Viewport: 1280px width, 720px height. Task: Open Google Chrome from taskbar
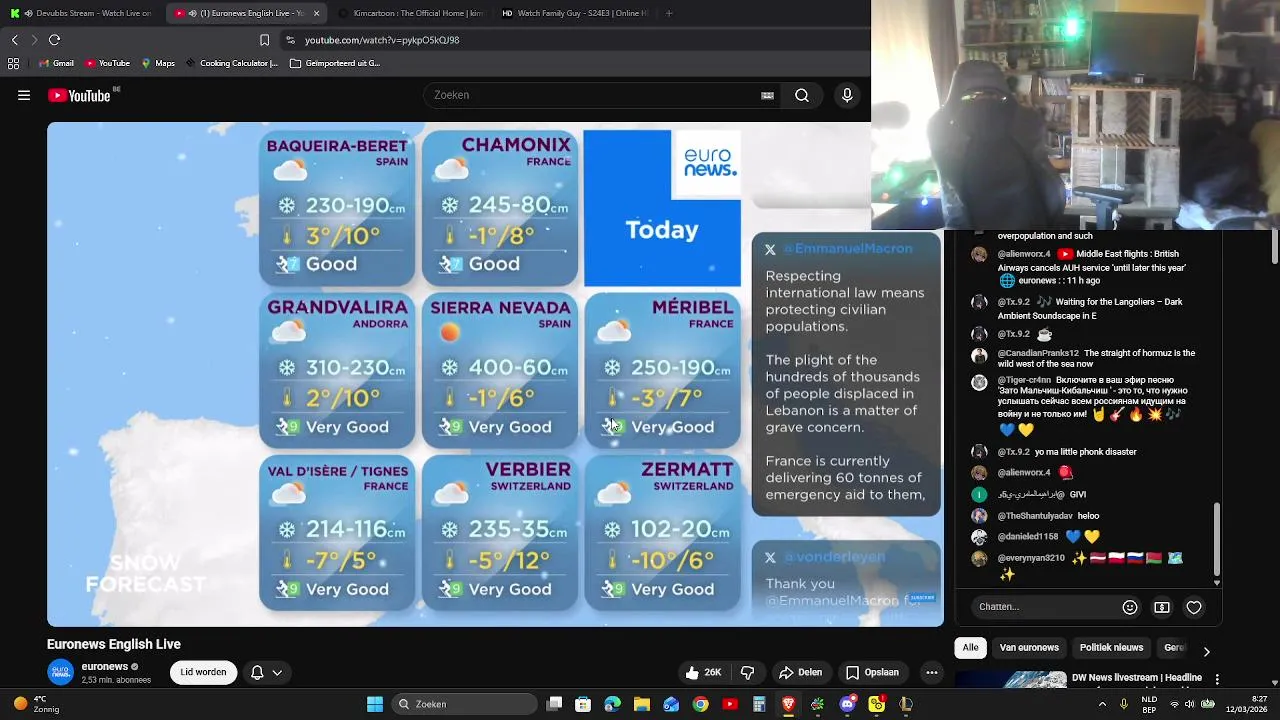click(701, 704)
